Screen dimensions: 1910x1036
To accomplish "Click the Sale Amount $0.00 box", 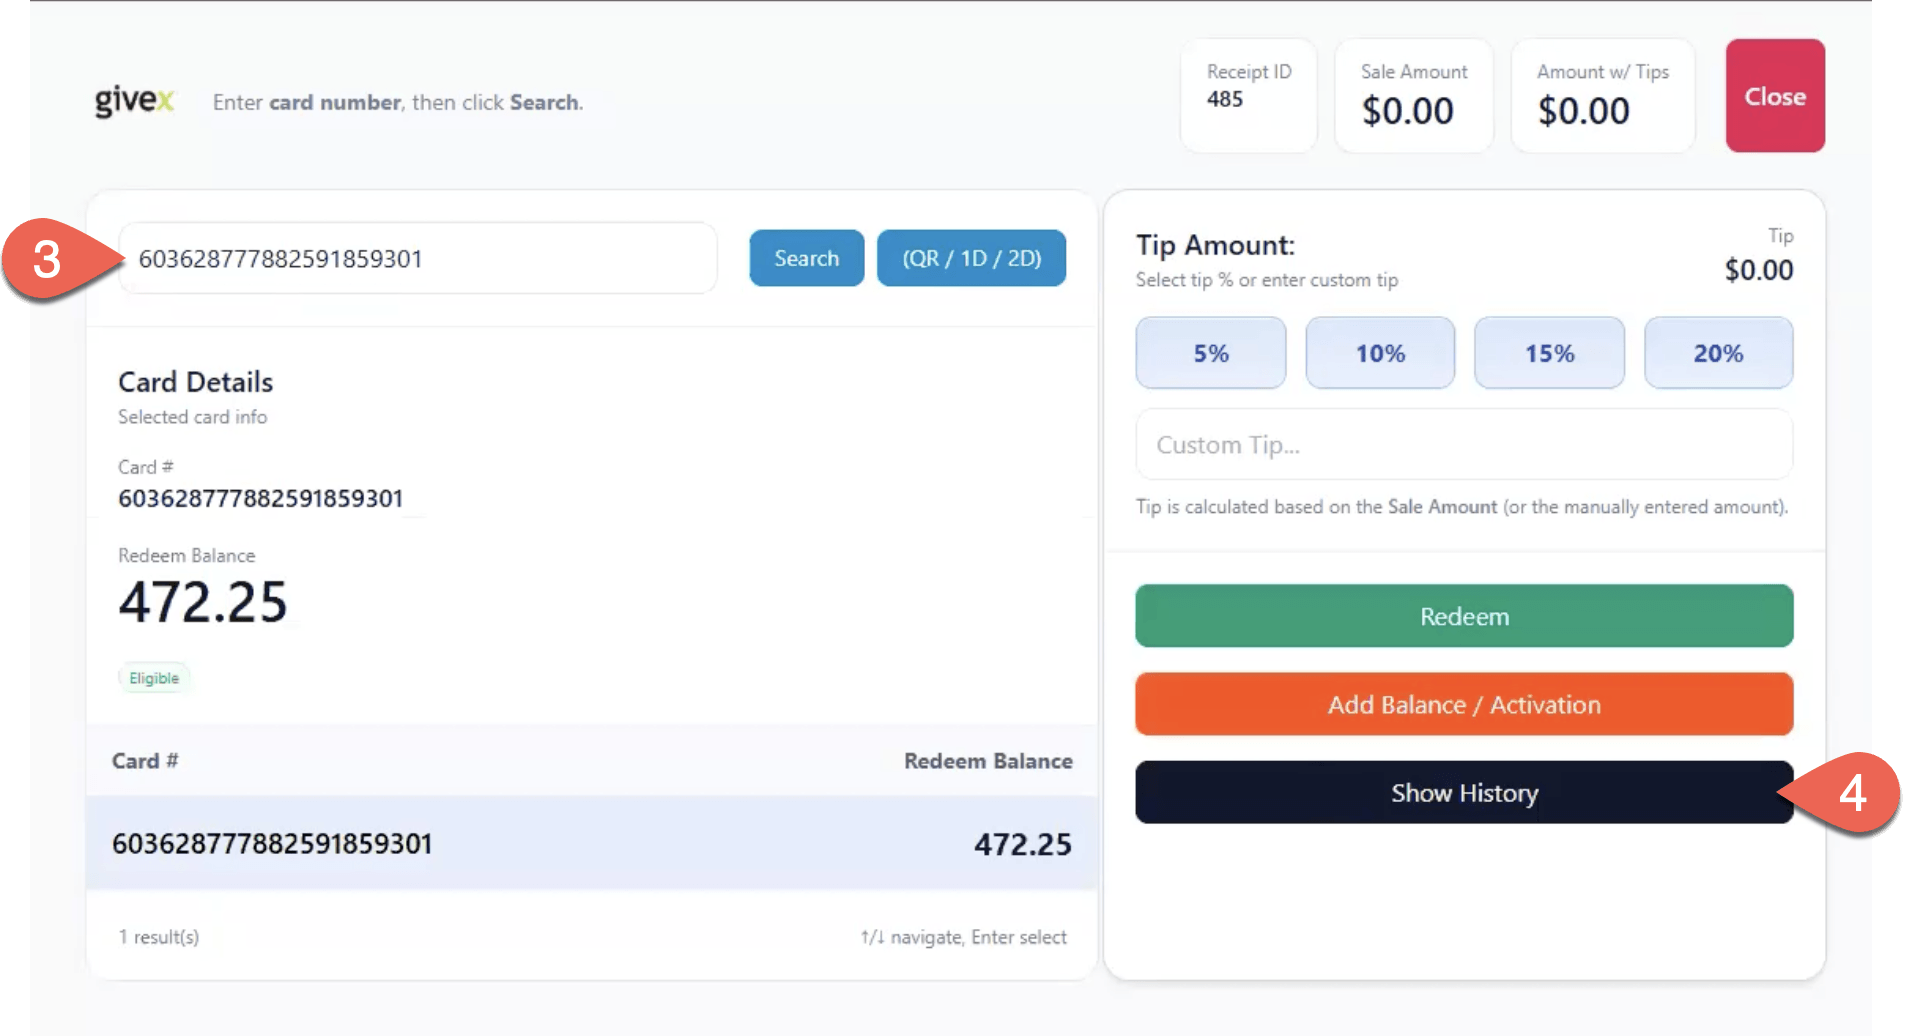I will coord(1414,96).
